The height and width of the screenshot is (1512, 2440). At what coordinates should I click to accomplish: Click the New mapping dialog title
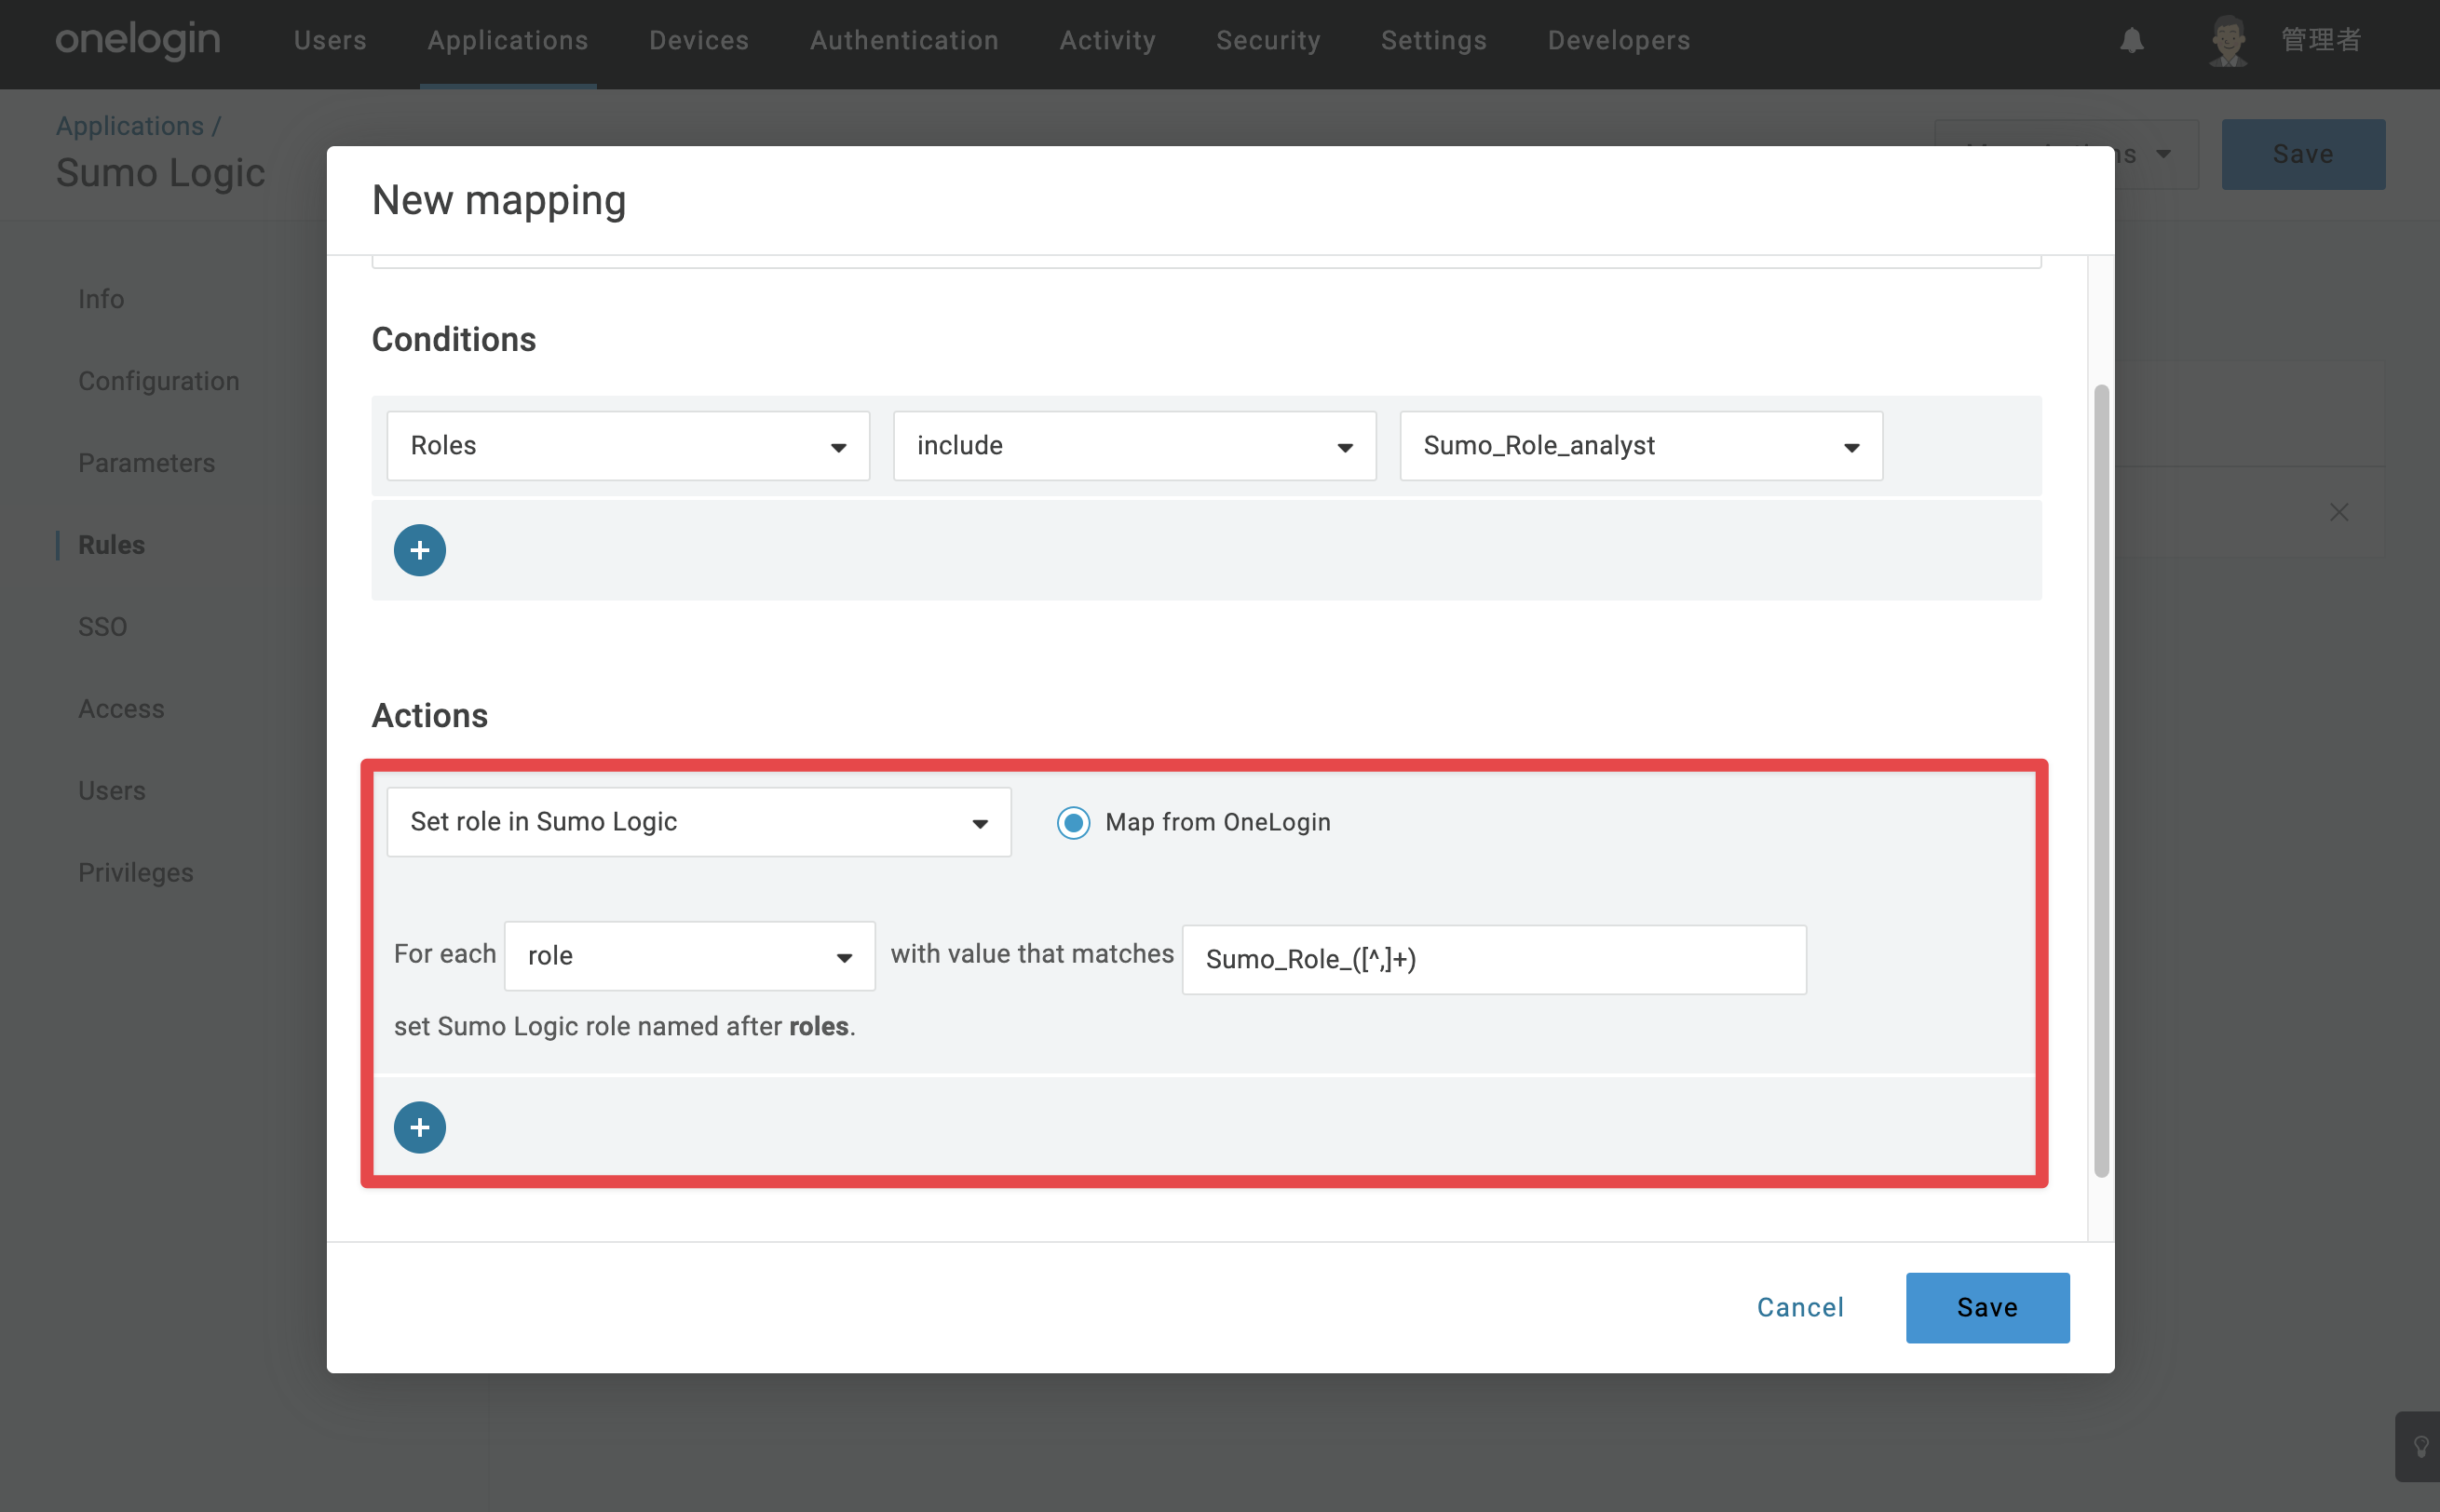(499, 200)
